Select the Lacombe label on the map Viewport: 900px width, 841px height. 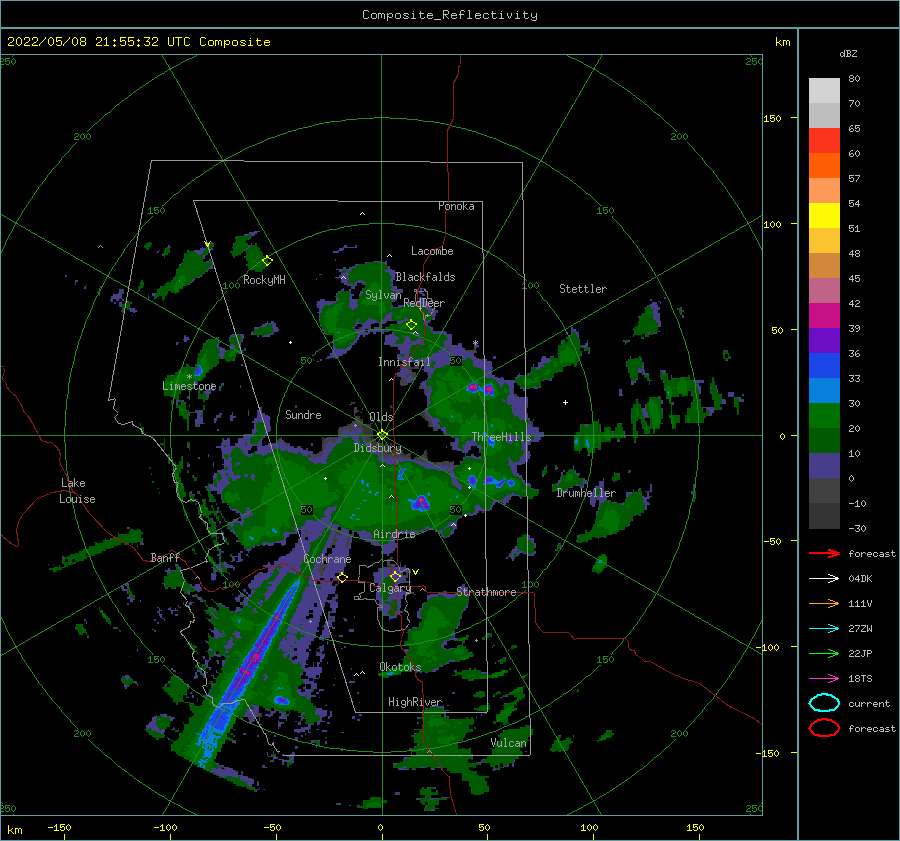pos(432,251)
